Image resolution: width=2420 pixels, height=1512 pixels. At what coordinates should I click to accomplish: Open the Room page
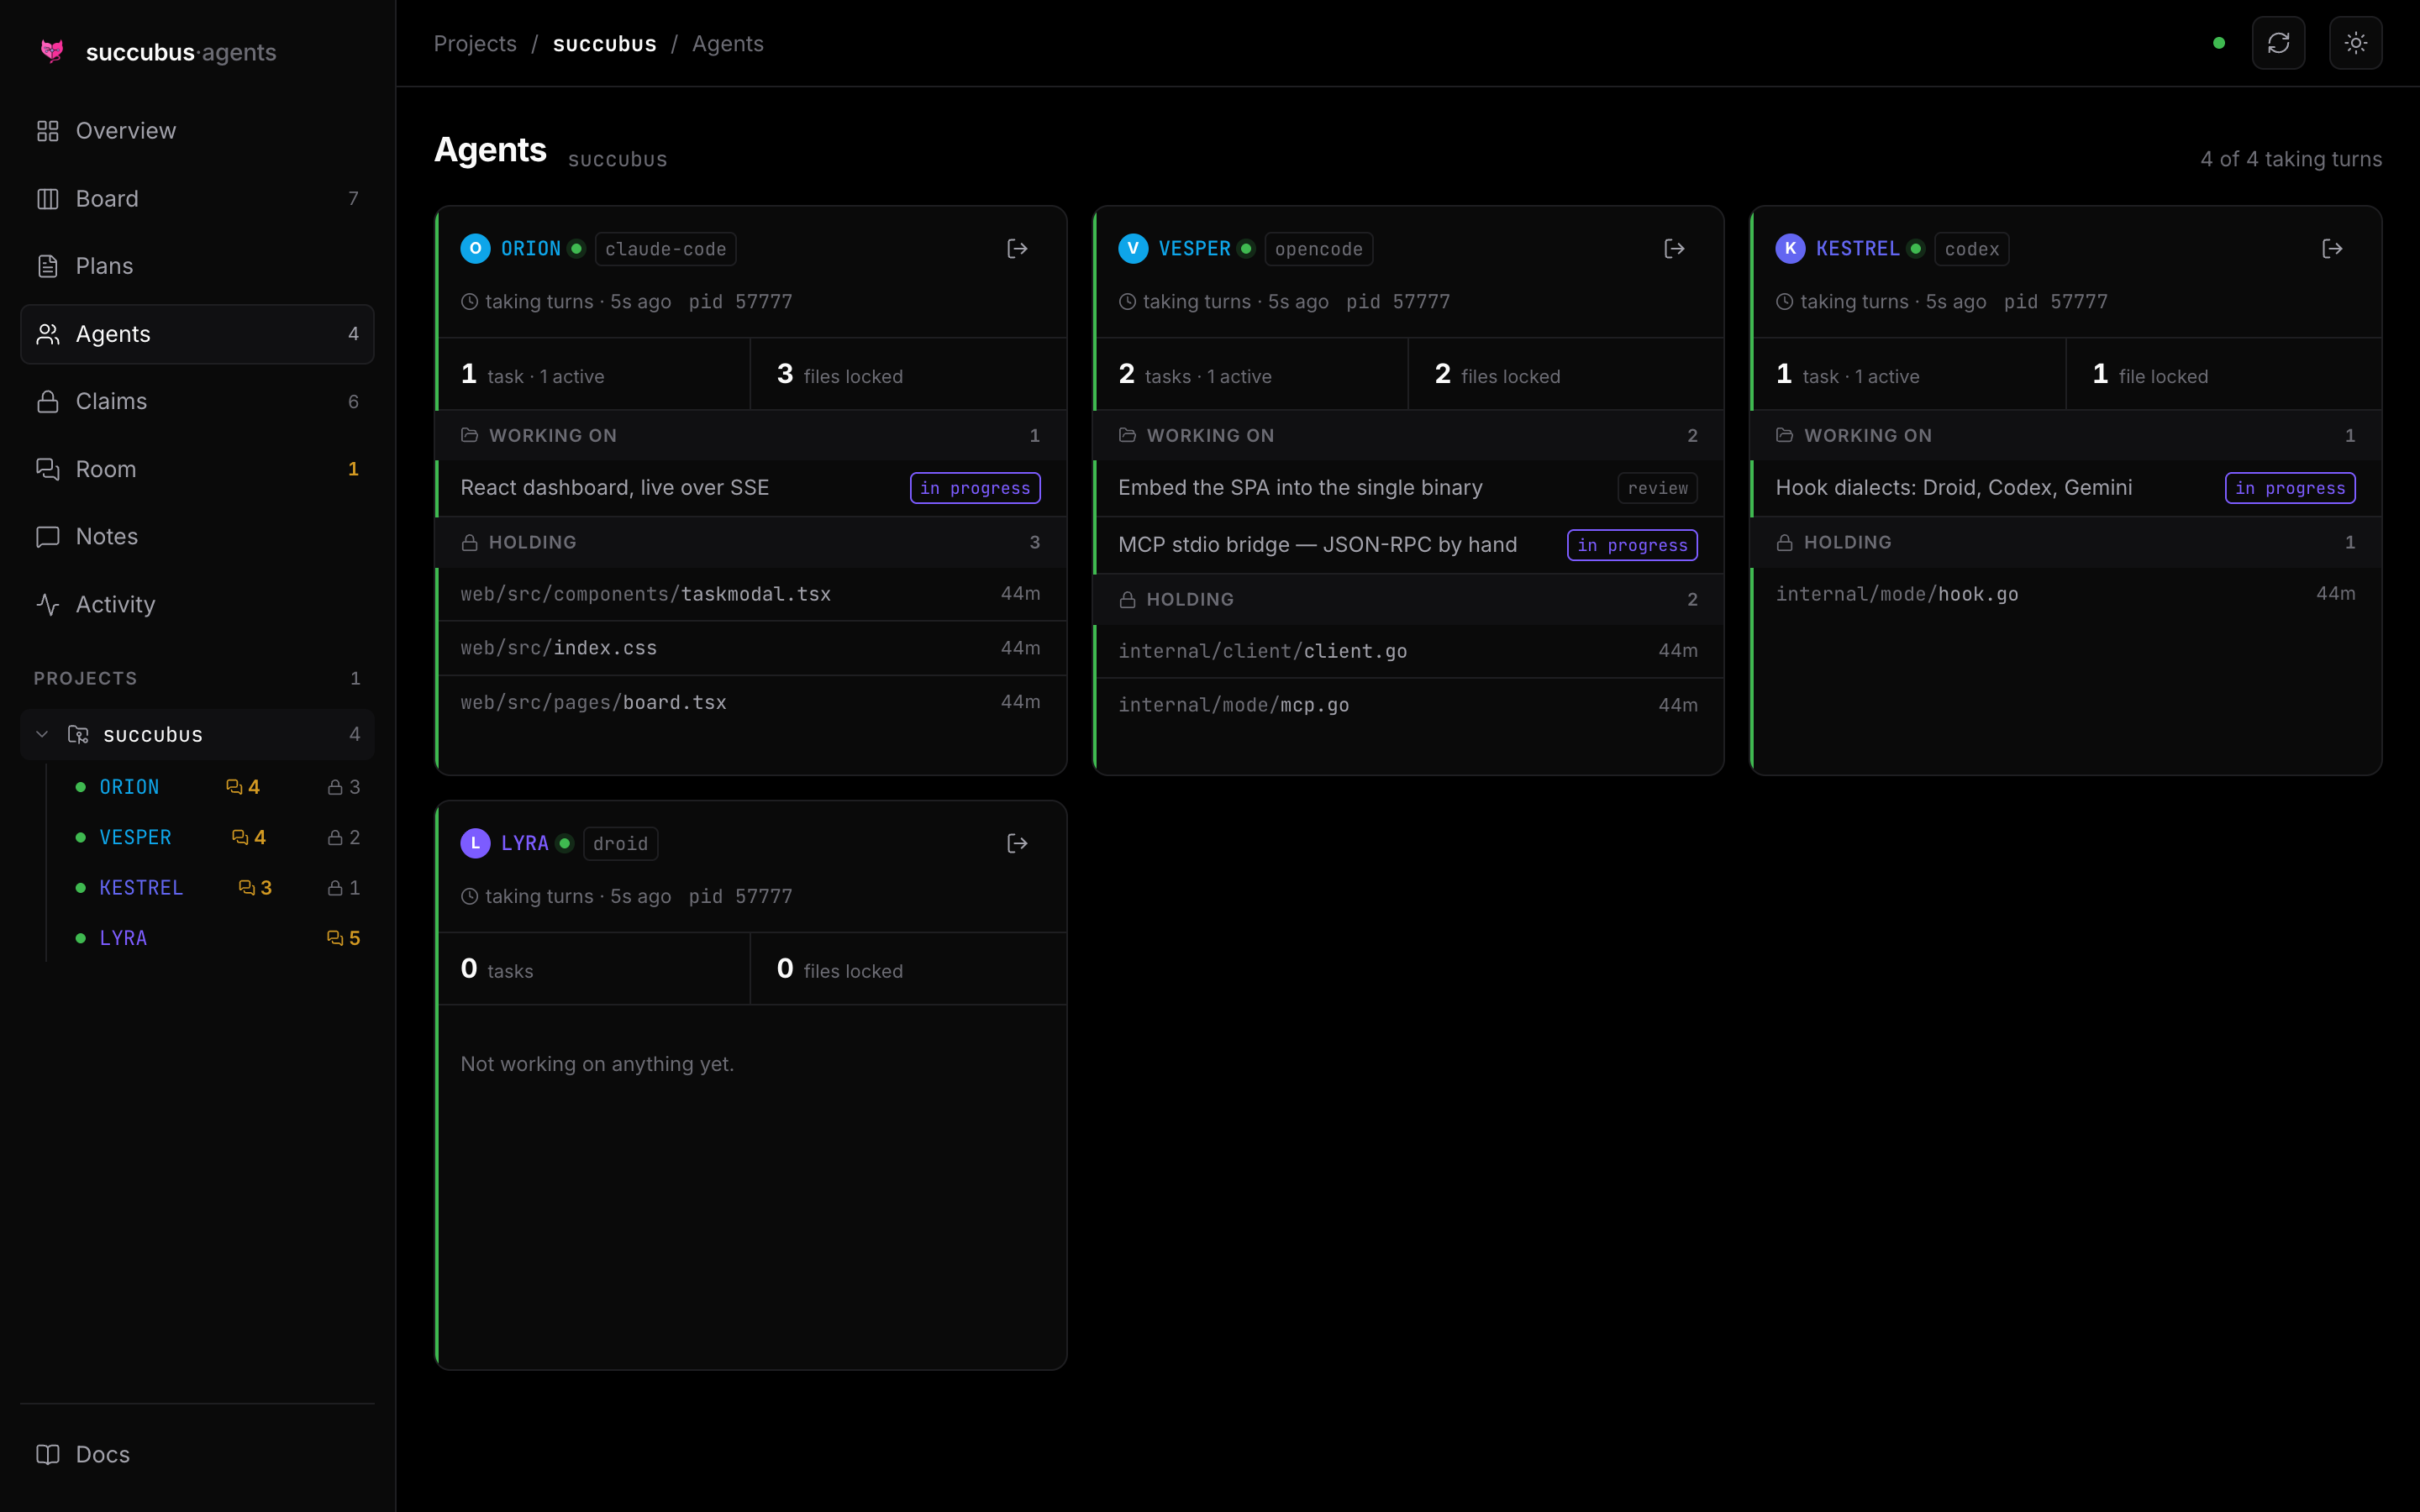[197, 469]
